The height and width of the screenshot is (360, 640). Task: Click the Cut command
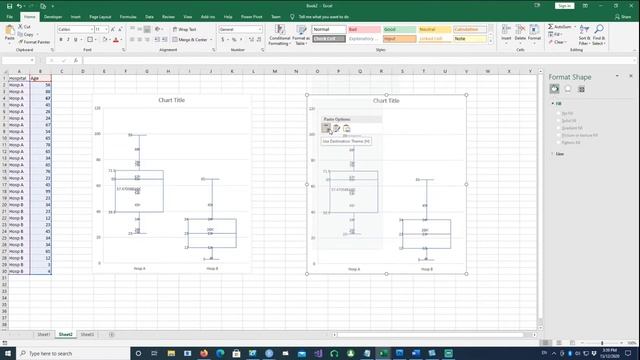click(24, 27)
